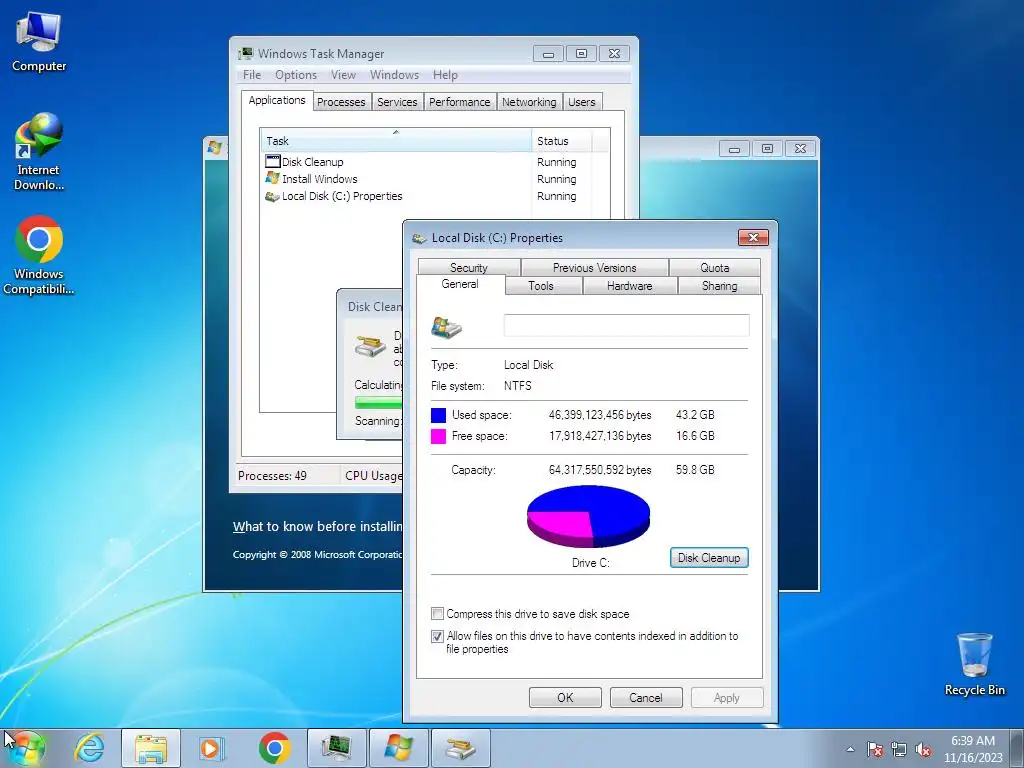Click the magenta Free space color swatch

click(x=438, y=436)
